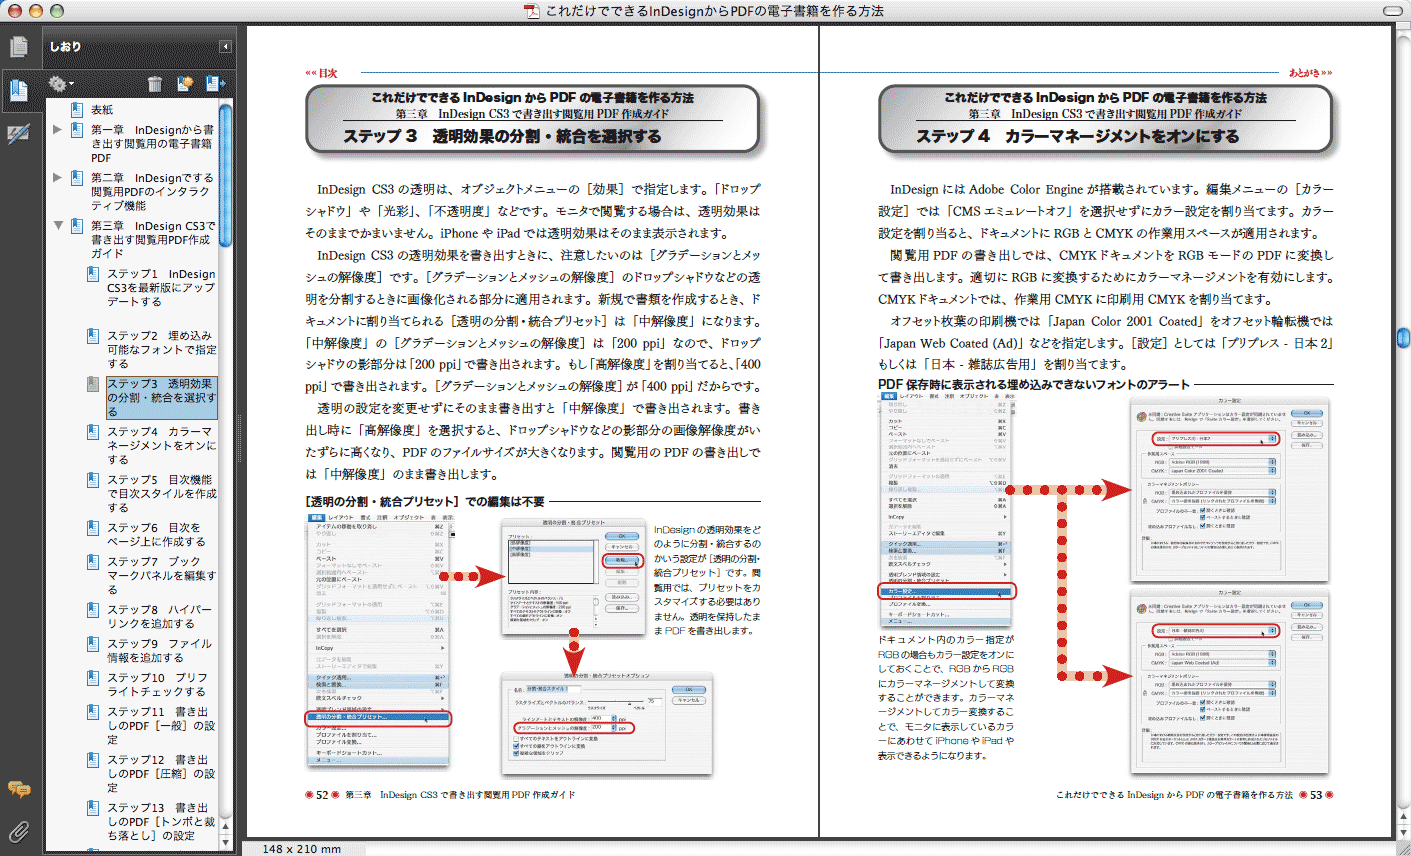
Task: Jump to ステップ11 書き出しのPDF［一般］の設定
Action: (161, 726)
